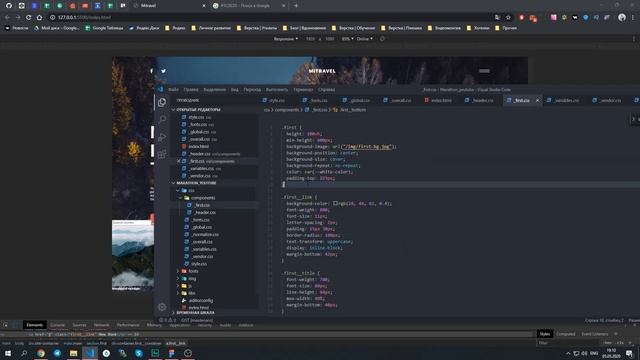
Task: Follow the first-bg.jpg url link in the code
Action: click(x=367, y=147)
